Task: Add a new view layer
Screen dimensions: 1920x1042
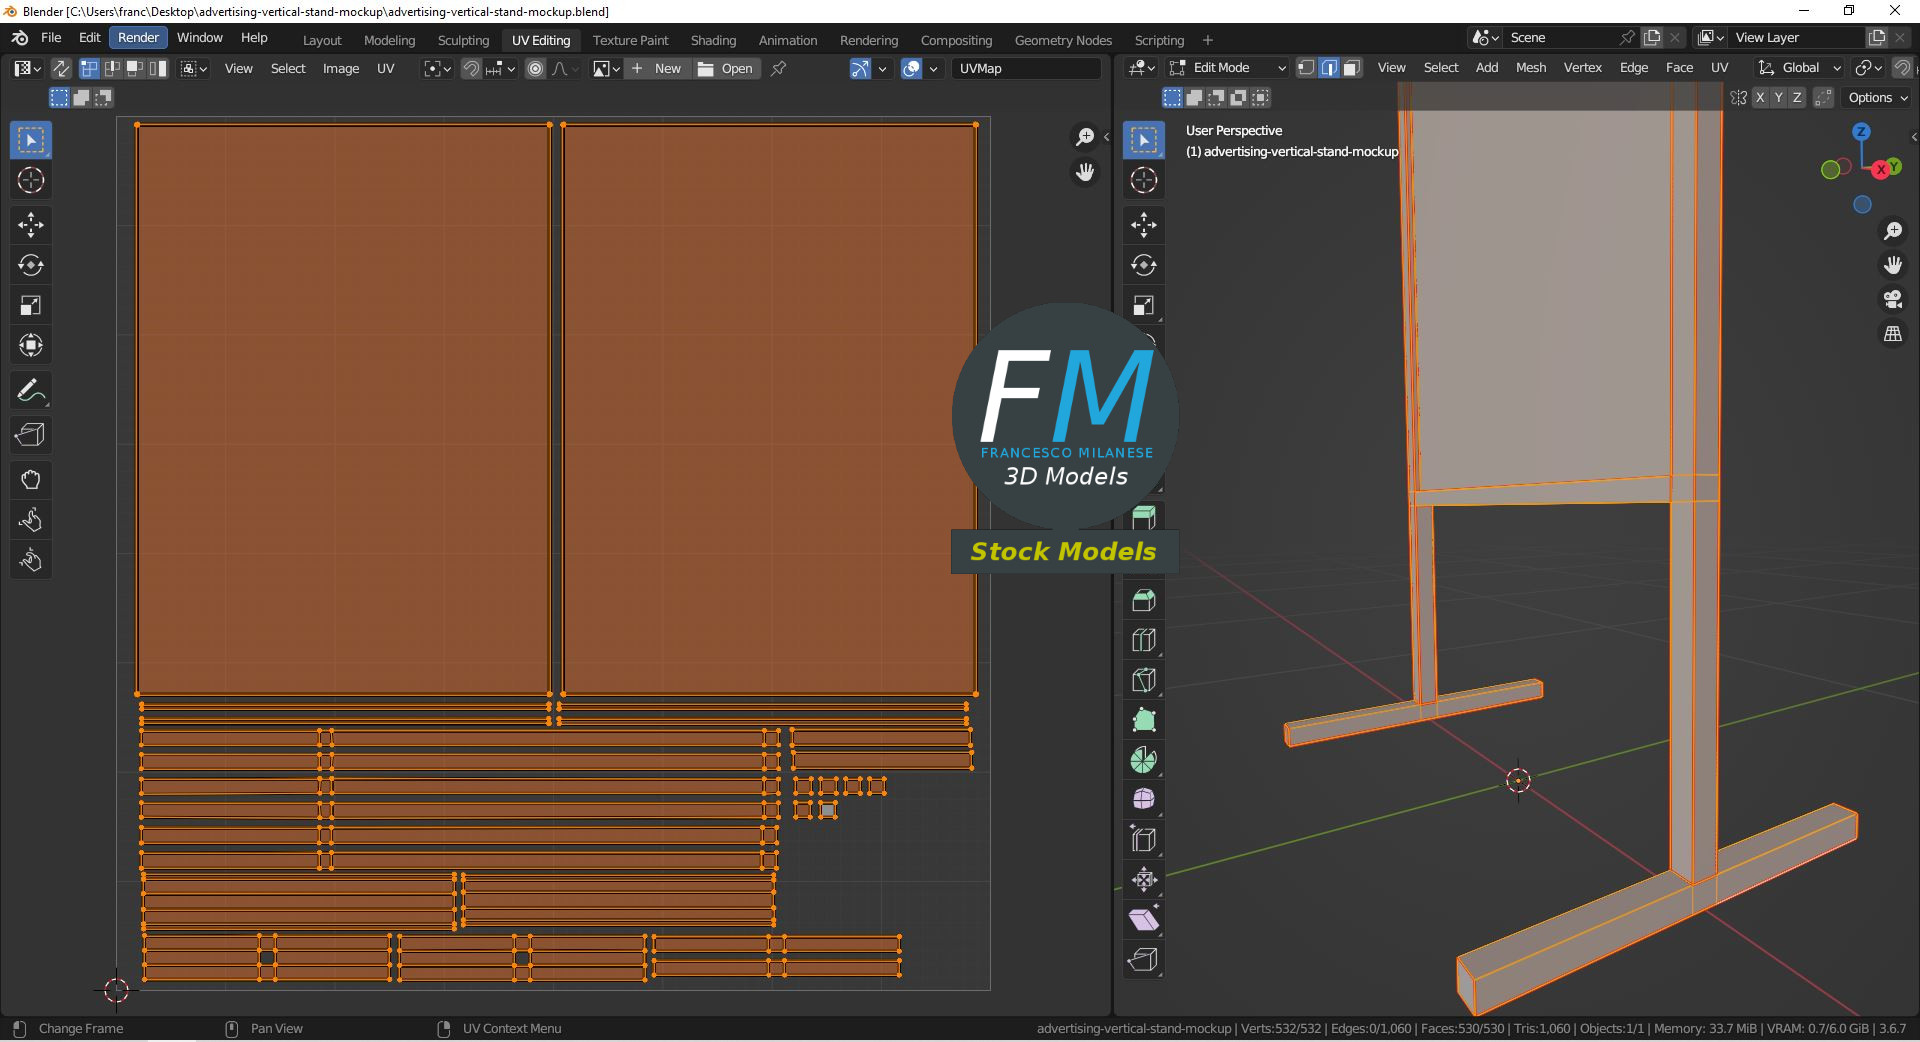Action: tap(1877, 37)
